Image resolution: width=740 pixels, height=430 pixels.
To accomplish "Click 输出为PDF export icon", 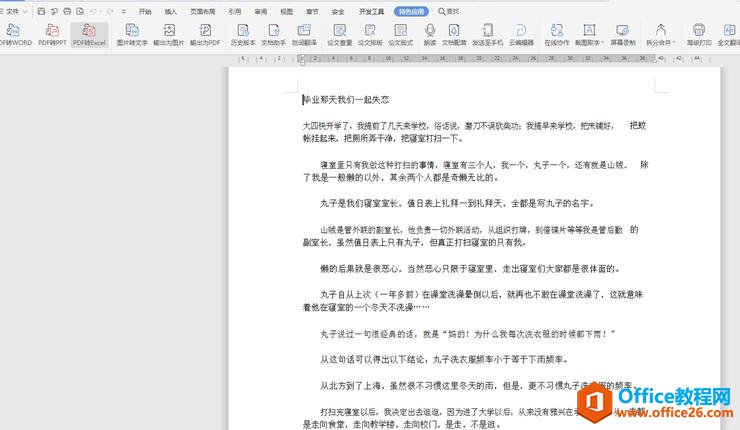I will [205, 35].
